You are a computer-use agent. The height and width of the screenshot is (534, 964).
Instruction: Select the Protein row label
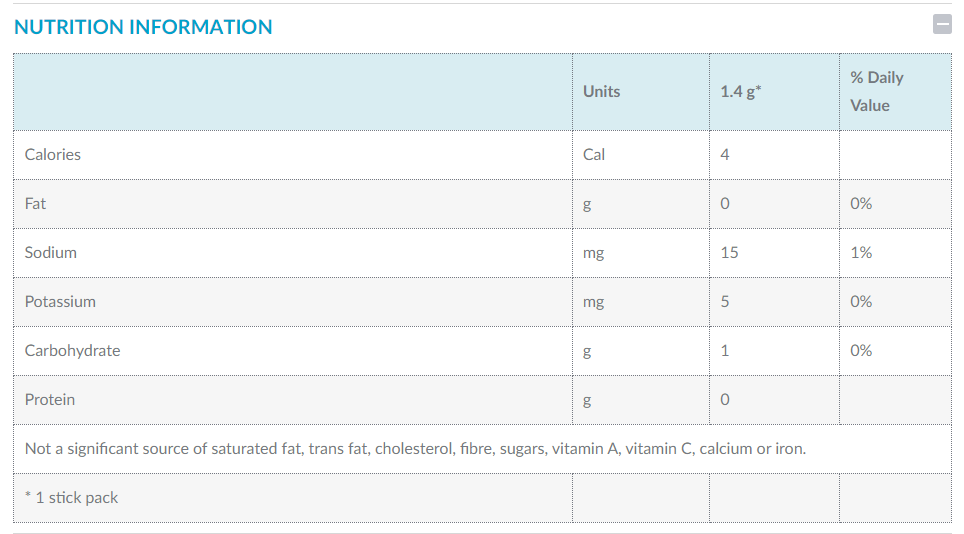(x=50, y=399)
